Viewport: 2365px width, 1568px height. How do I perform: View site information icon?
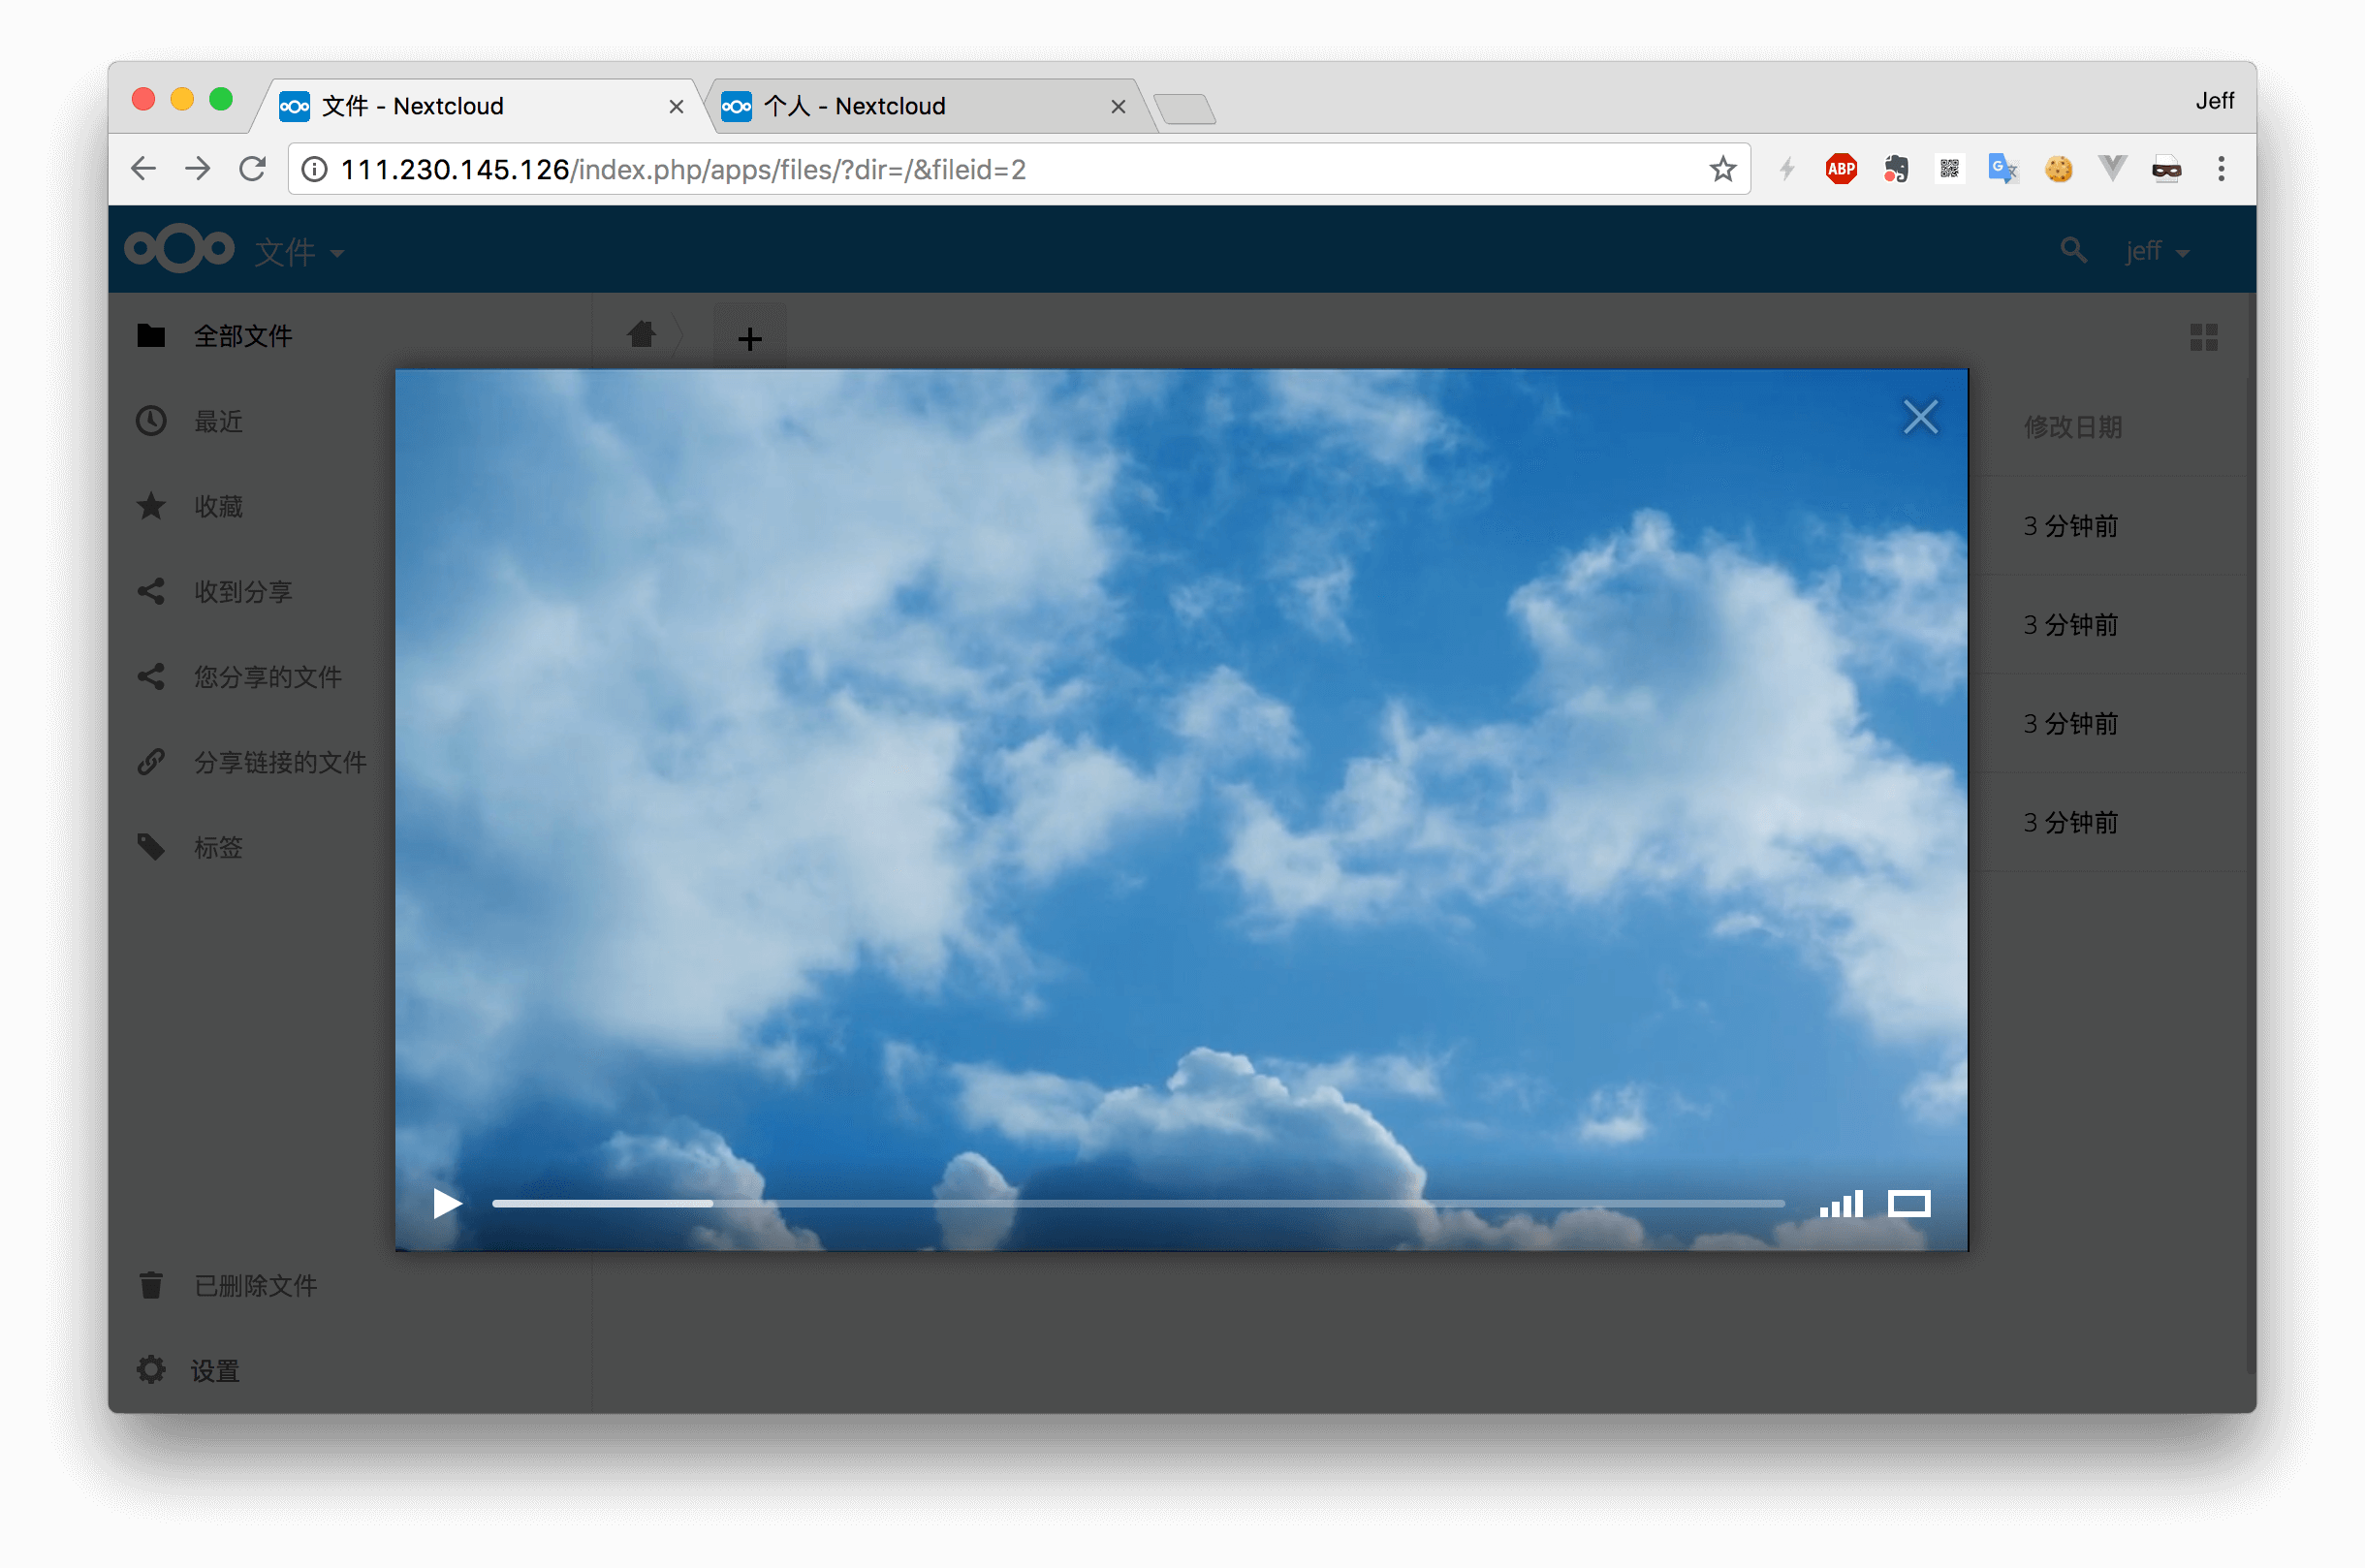(x=315, y=169)
